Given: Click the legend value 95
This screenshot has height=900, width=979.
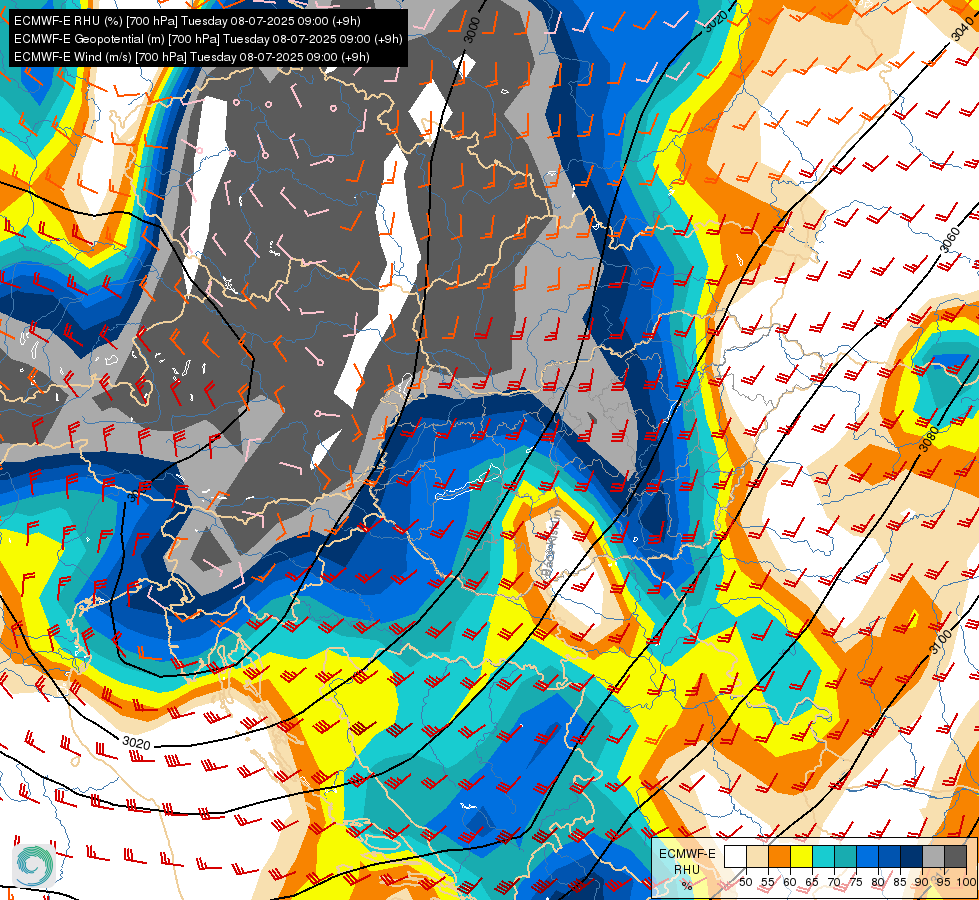Looking at the screenshot, I should [943, 882].
